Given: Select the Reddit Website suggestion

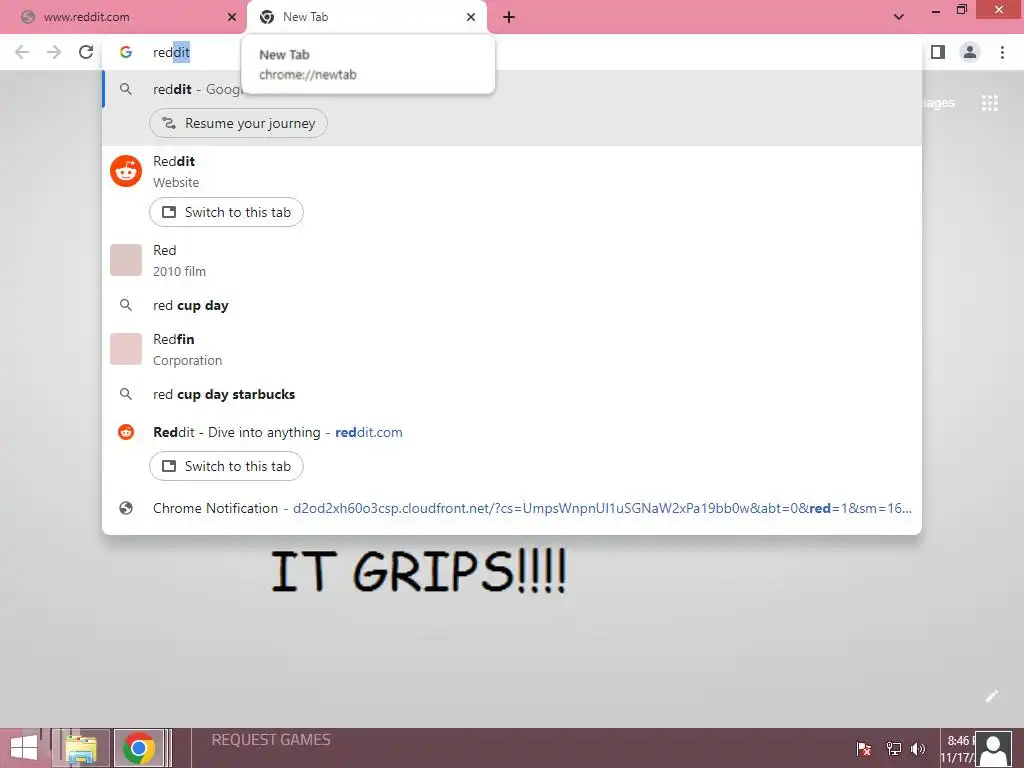Looking at the screenshot, I should click(x=512, y=171).
